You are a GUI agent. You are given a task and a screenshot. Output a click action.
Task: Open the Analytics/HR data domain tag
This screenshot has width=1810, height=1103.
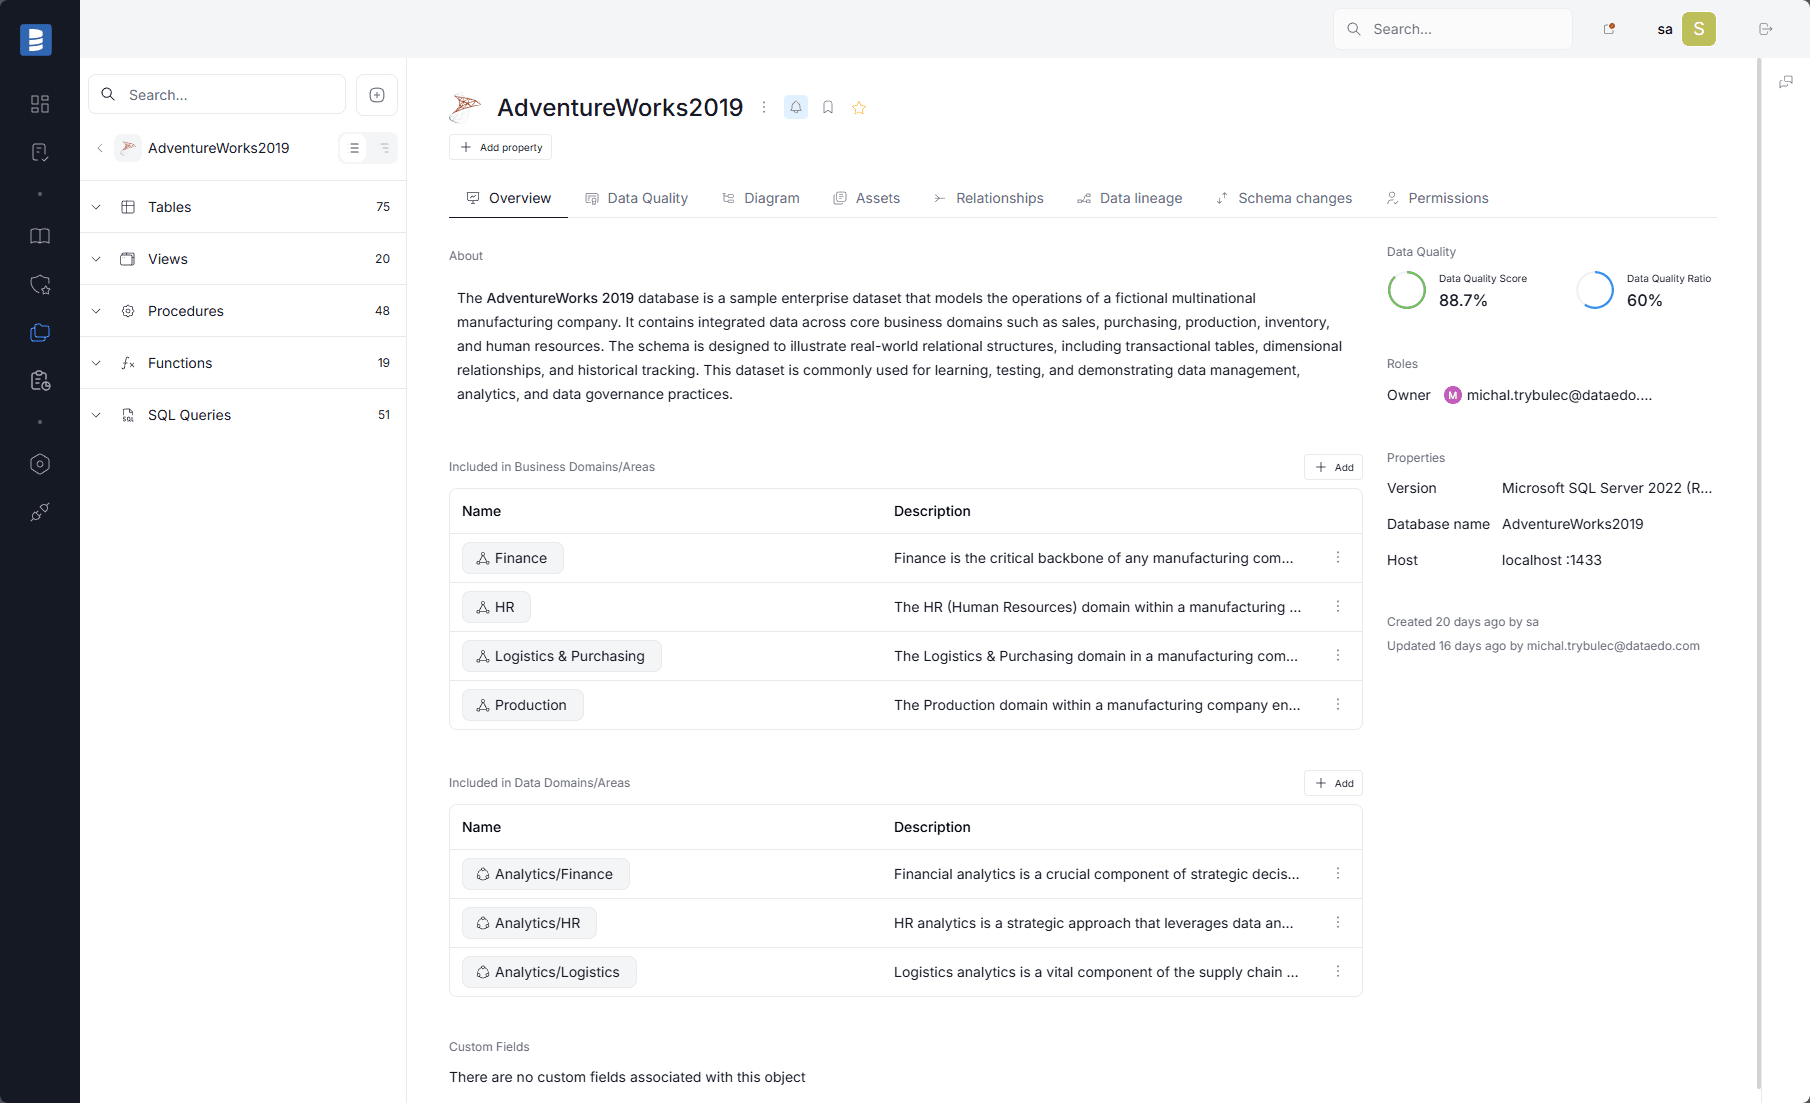pos(529,923)
